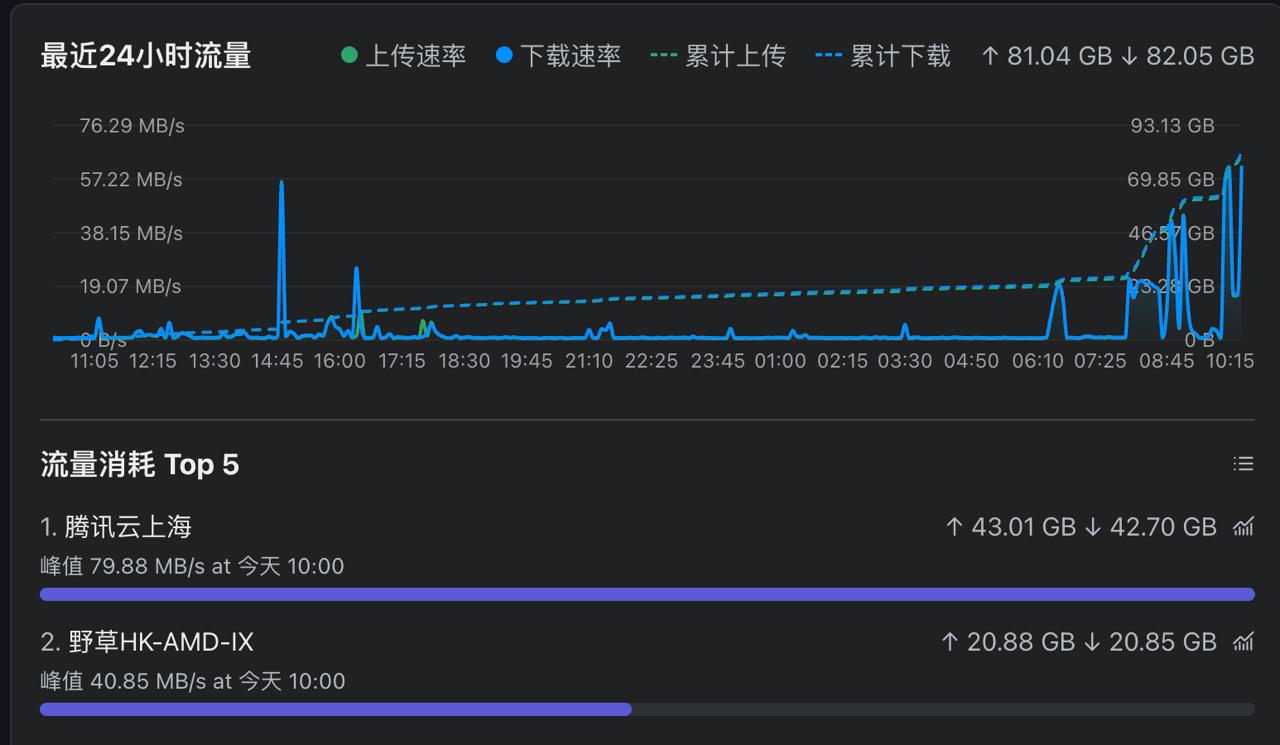Select the 最近24小时流量 chart title
Viewport: 1280px width, 745px height.
[x=146, y=56]
